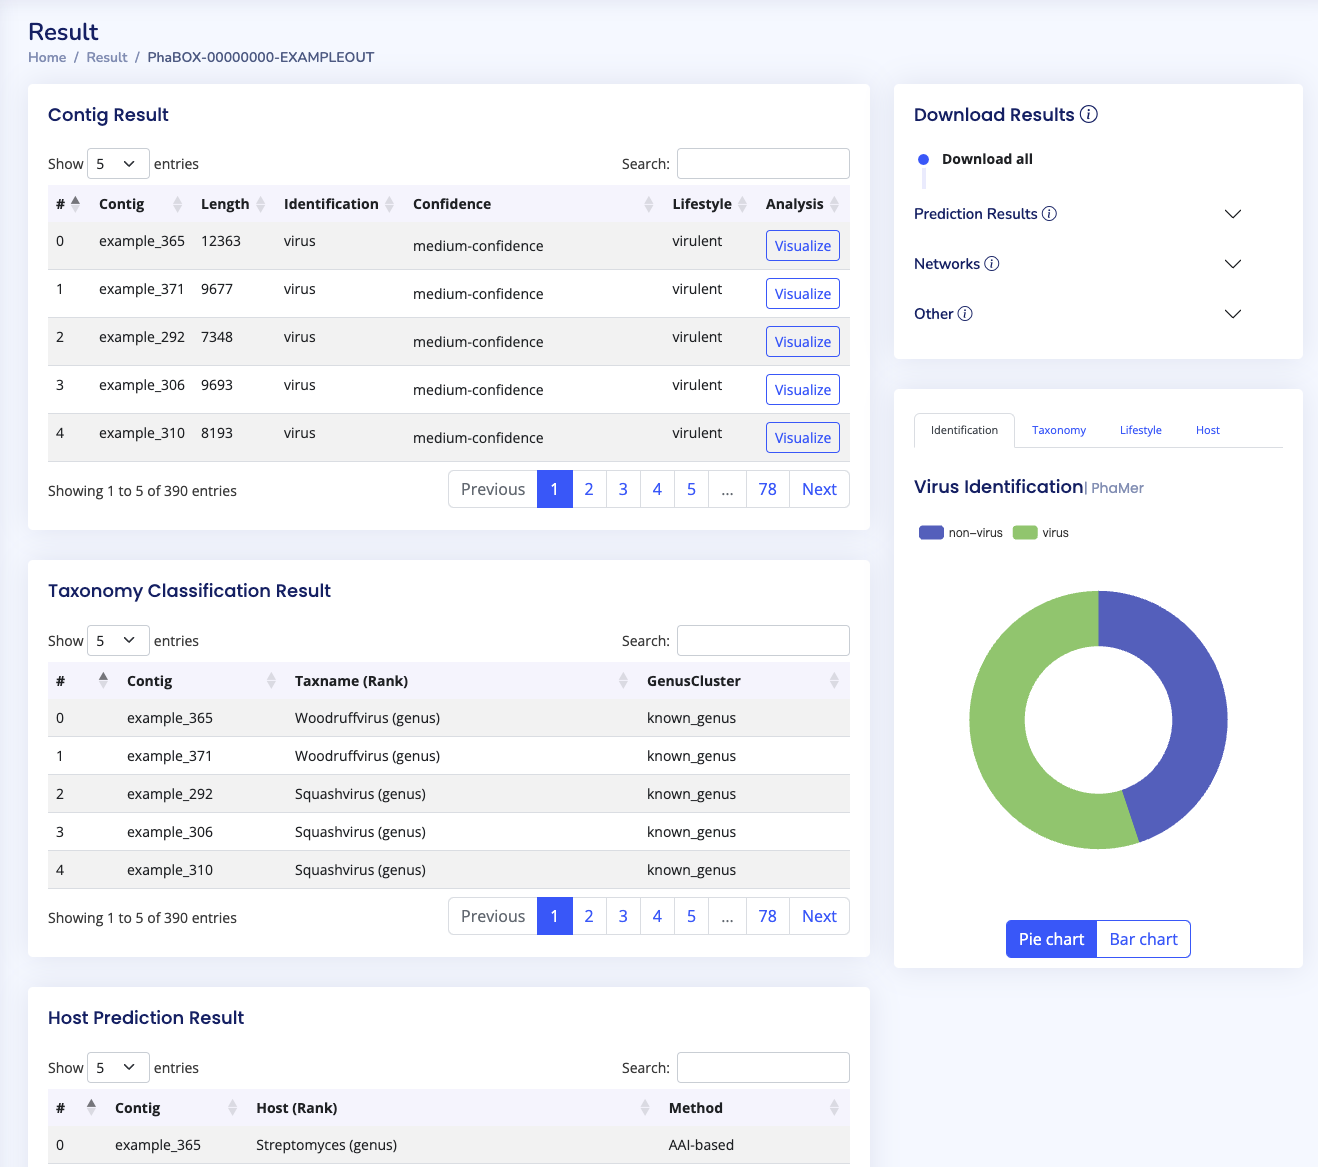Screen dimensions: 1318x1167
Task: Sort by Identification column arrows
Action: [389, 204]
